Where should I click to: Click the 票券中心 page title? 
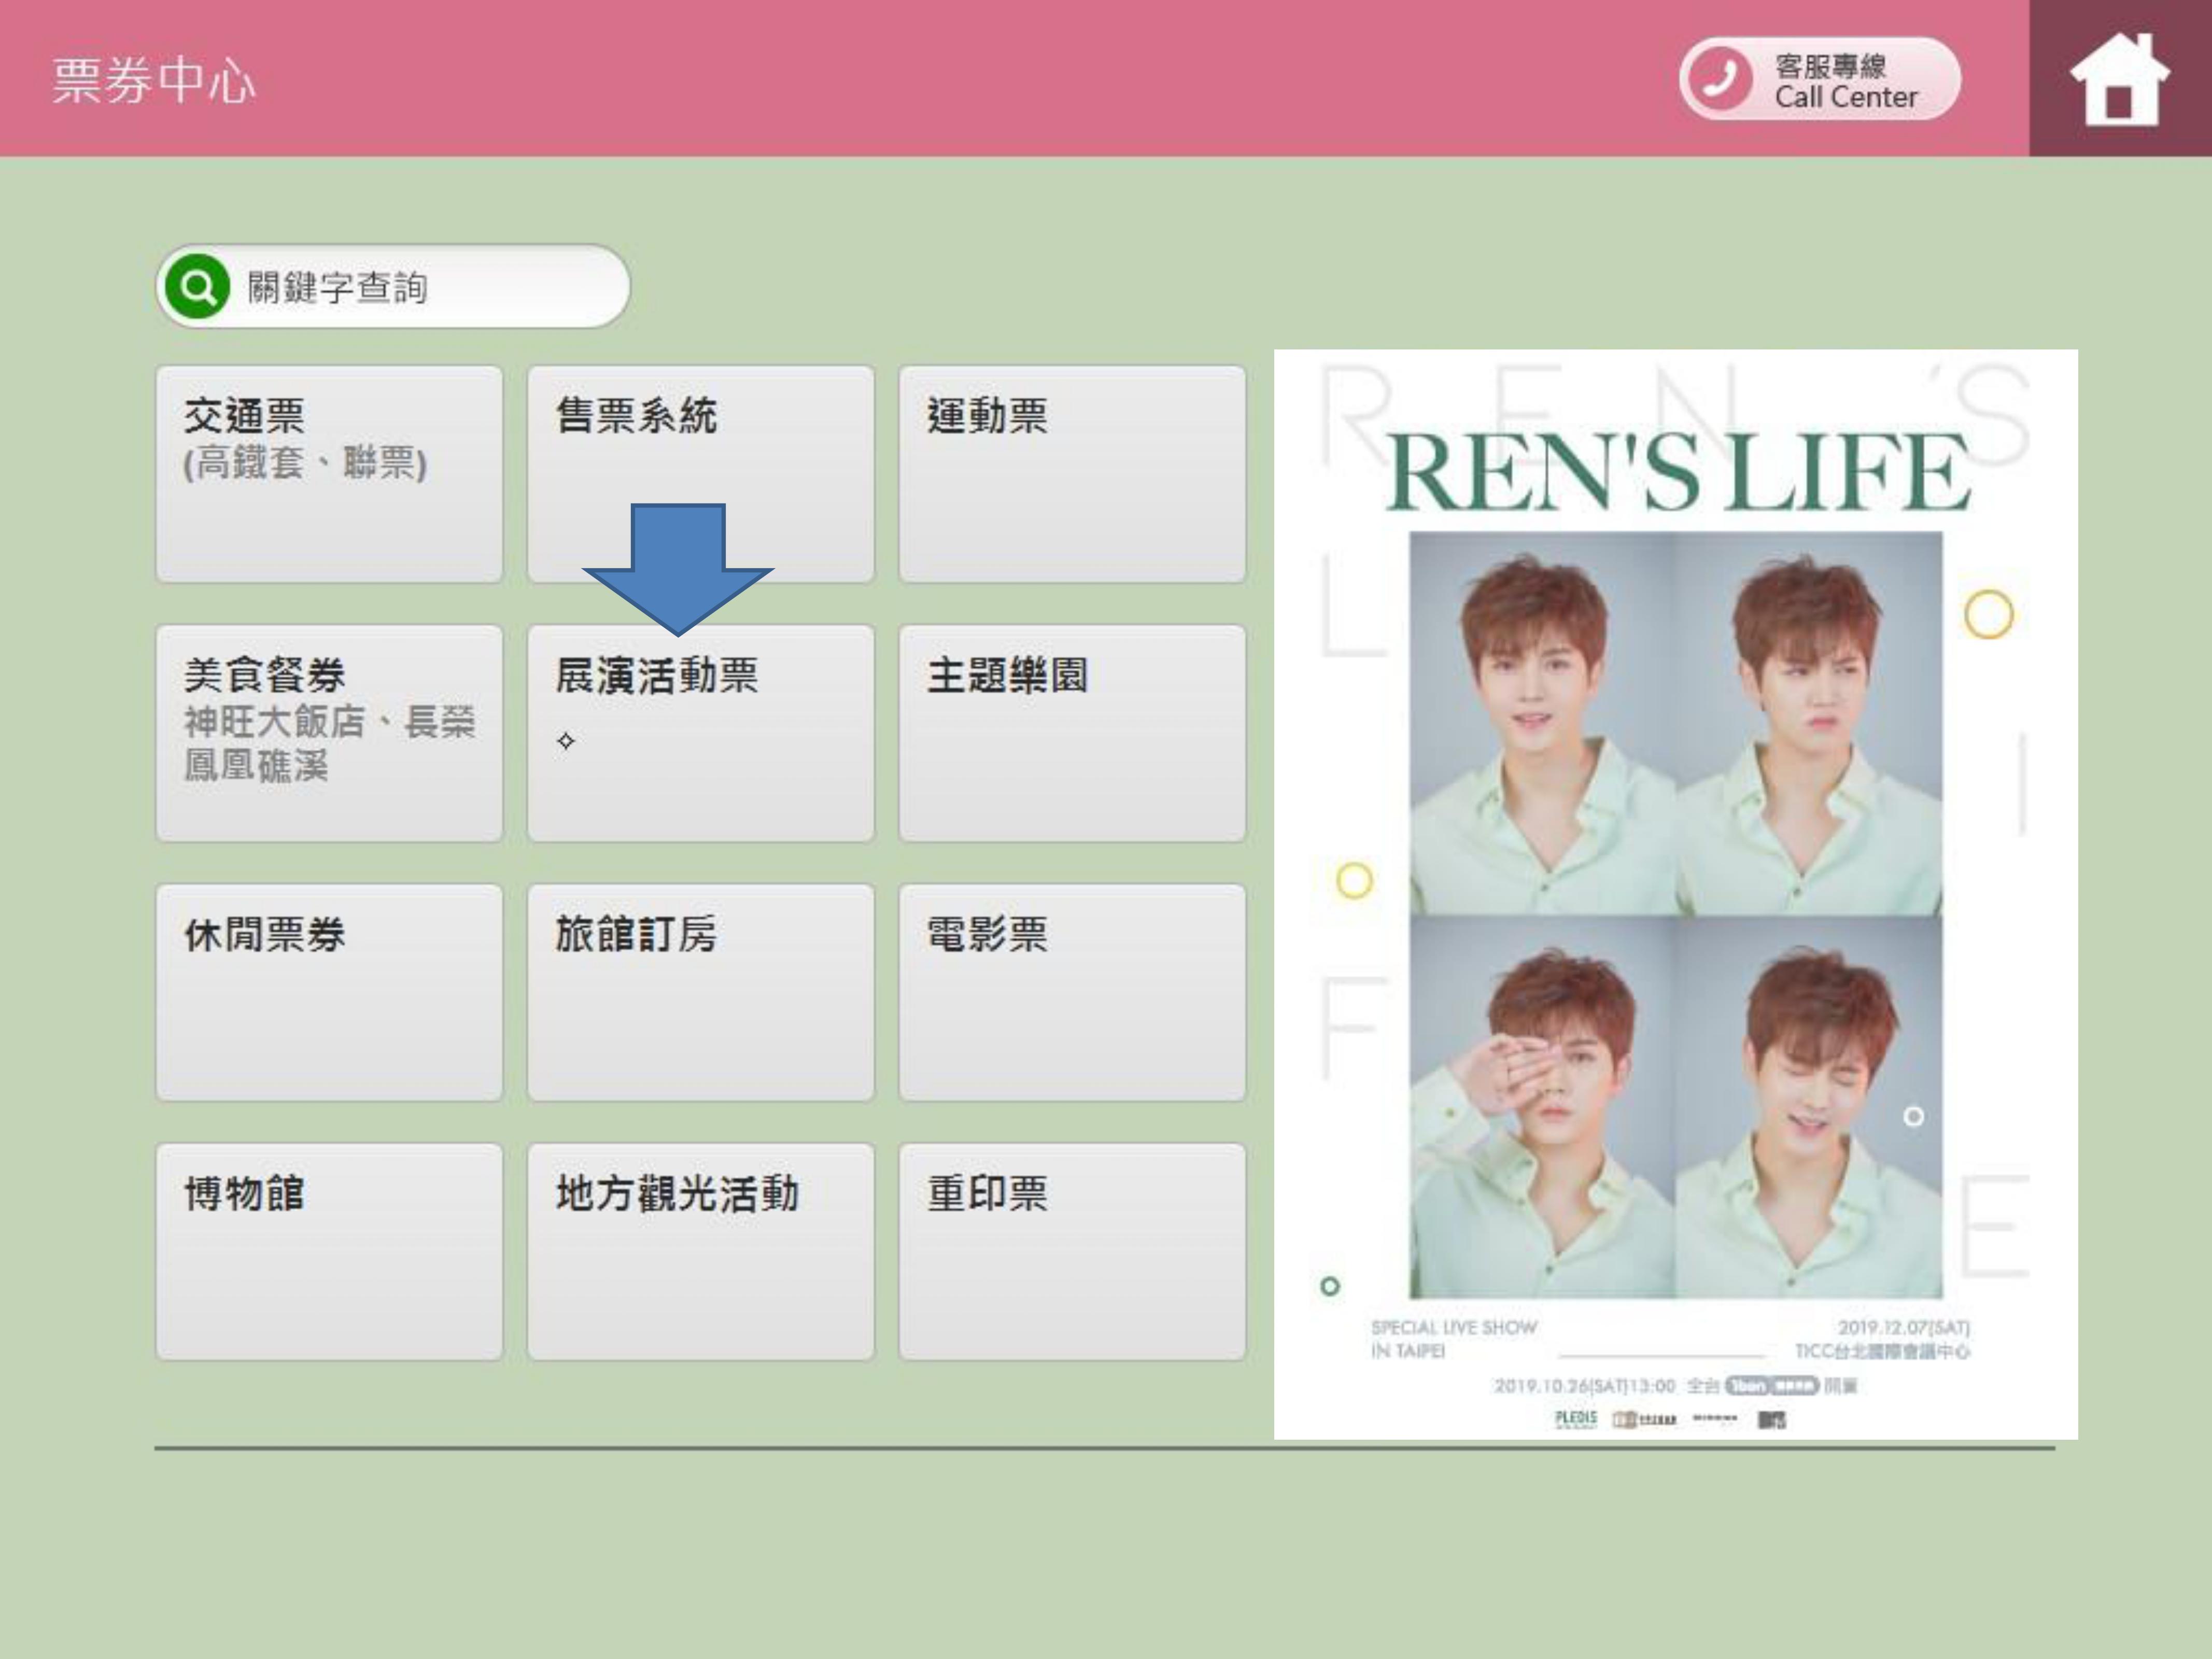point(154,80)
